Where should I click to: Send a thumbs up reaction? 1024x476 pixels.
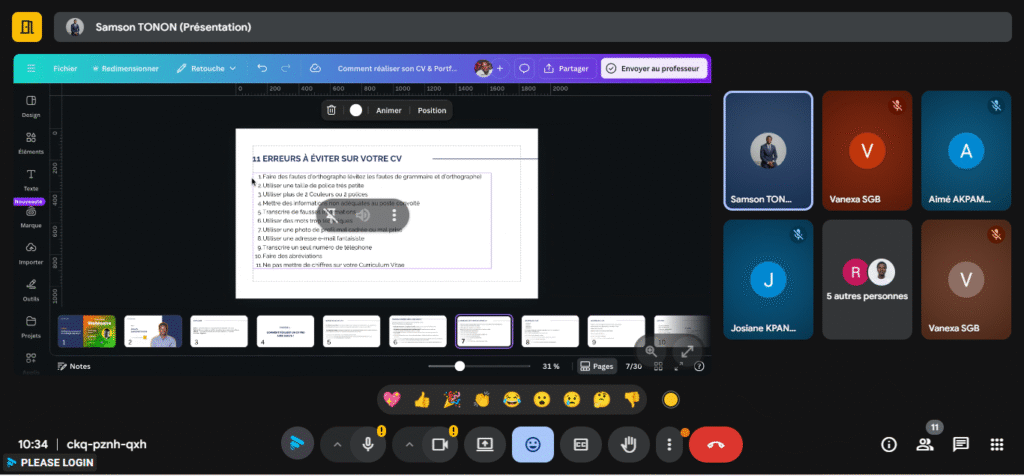click(422, 400)
